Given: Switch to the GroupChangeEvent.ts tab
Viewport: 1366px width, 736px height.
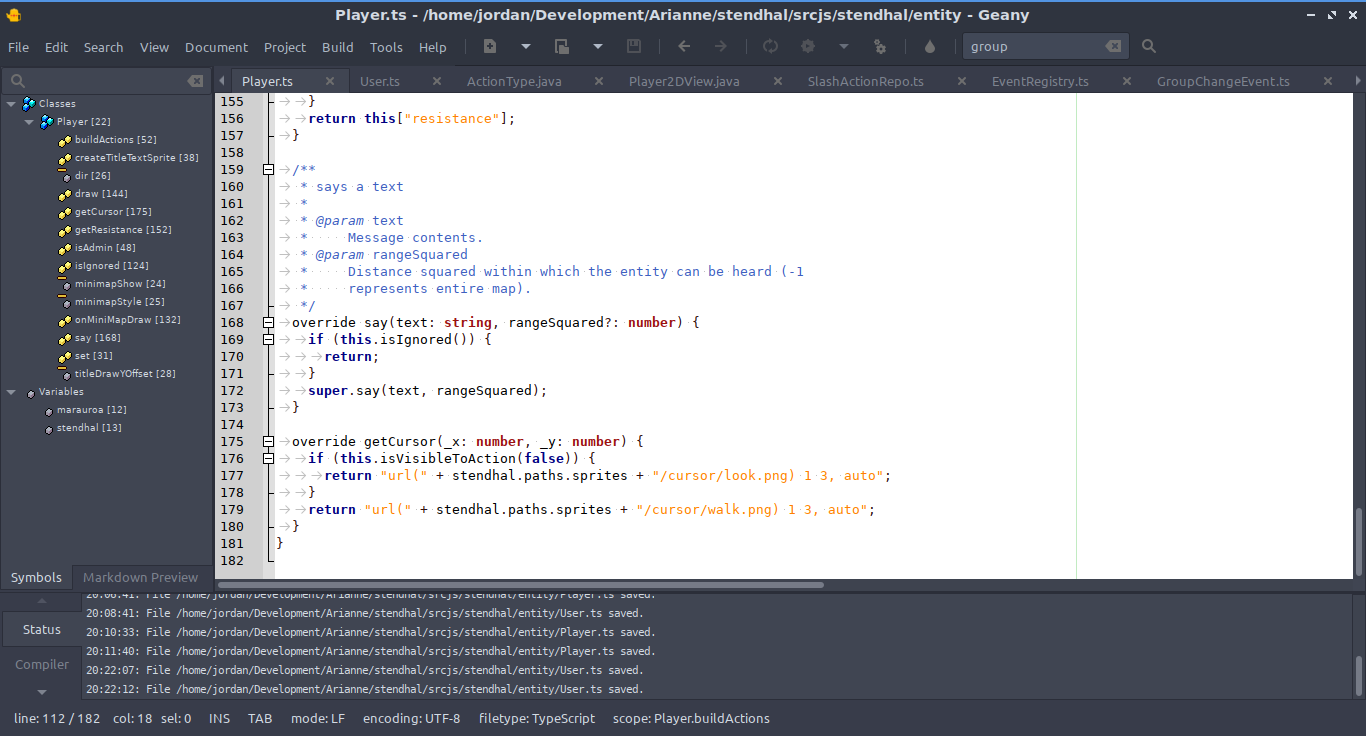Looking at the screenshot, I should (x=1223, y=81).
